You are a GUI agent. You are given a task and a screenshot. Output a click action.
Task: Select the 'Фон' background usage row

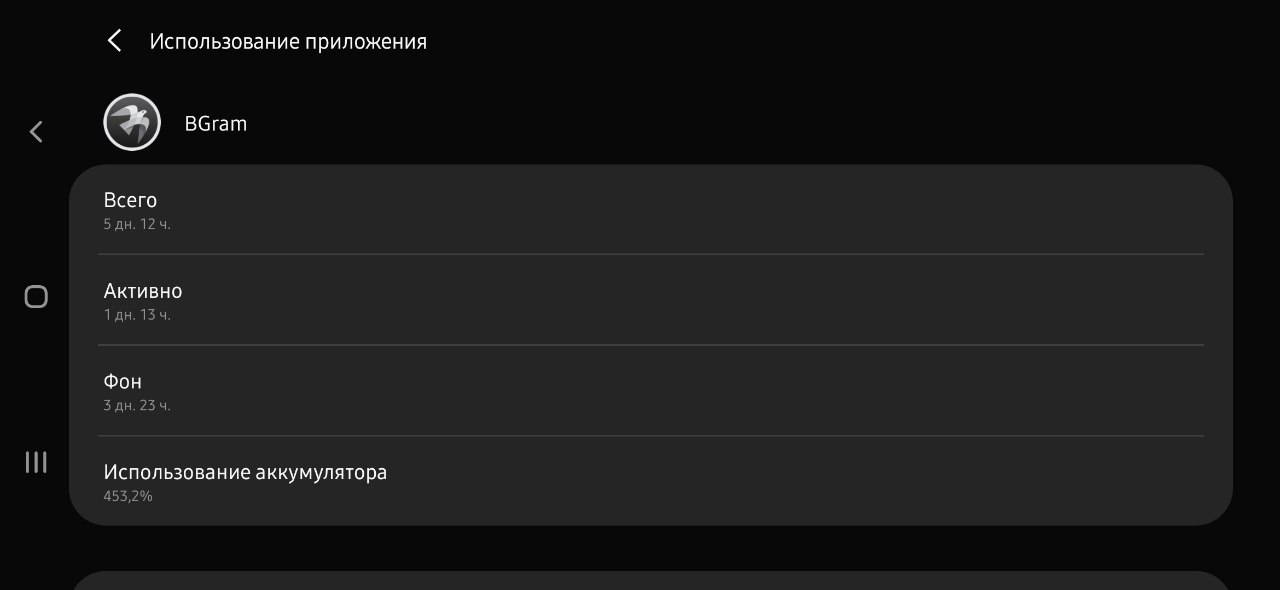651,390
